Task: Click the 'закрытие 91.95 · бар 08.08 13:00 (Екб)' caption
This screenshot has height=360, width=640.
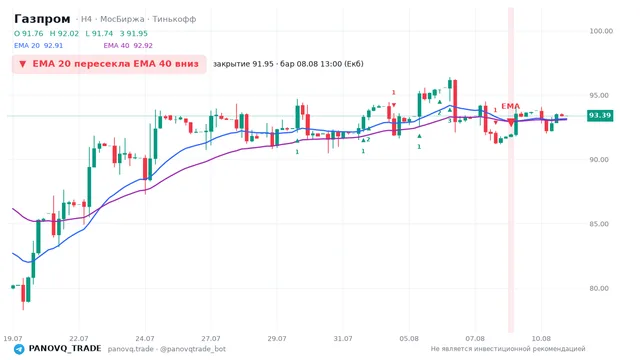Action: [288, 64]
